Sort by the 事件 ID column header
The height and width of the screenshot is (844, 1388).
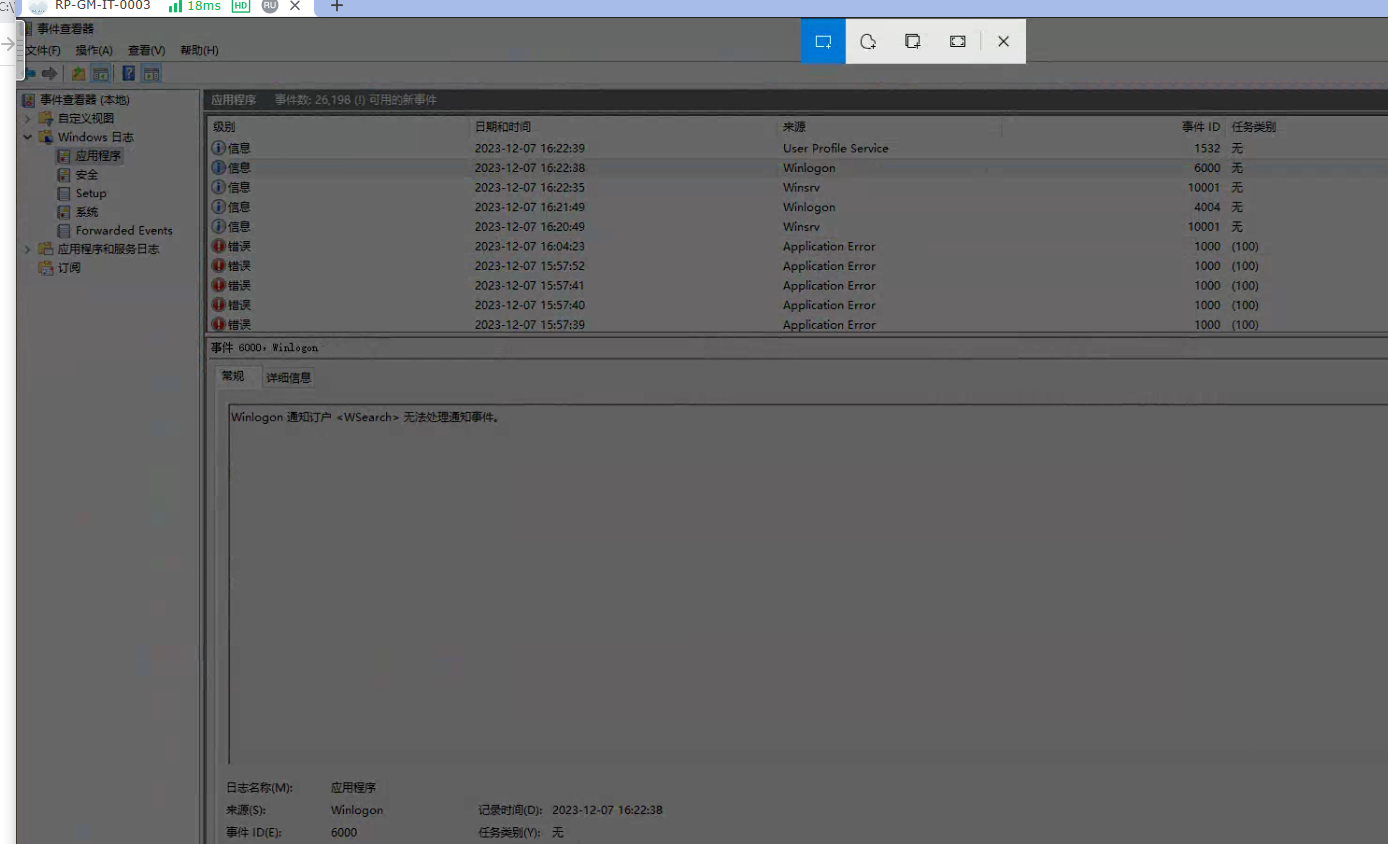1200,127
